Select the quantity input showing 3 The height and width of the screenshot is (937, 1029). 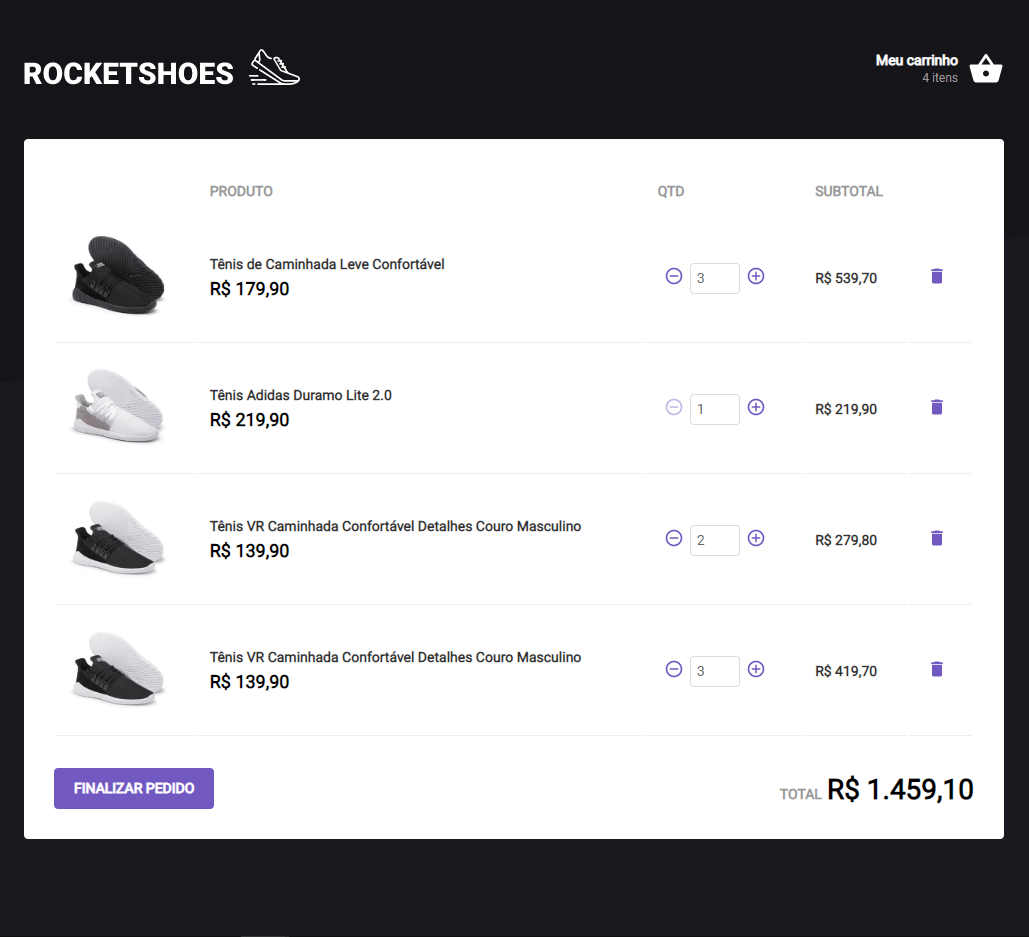click(714, 277)
